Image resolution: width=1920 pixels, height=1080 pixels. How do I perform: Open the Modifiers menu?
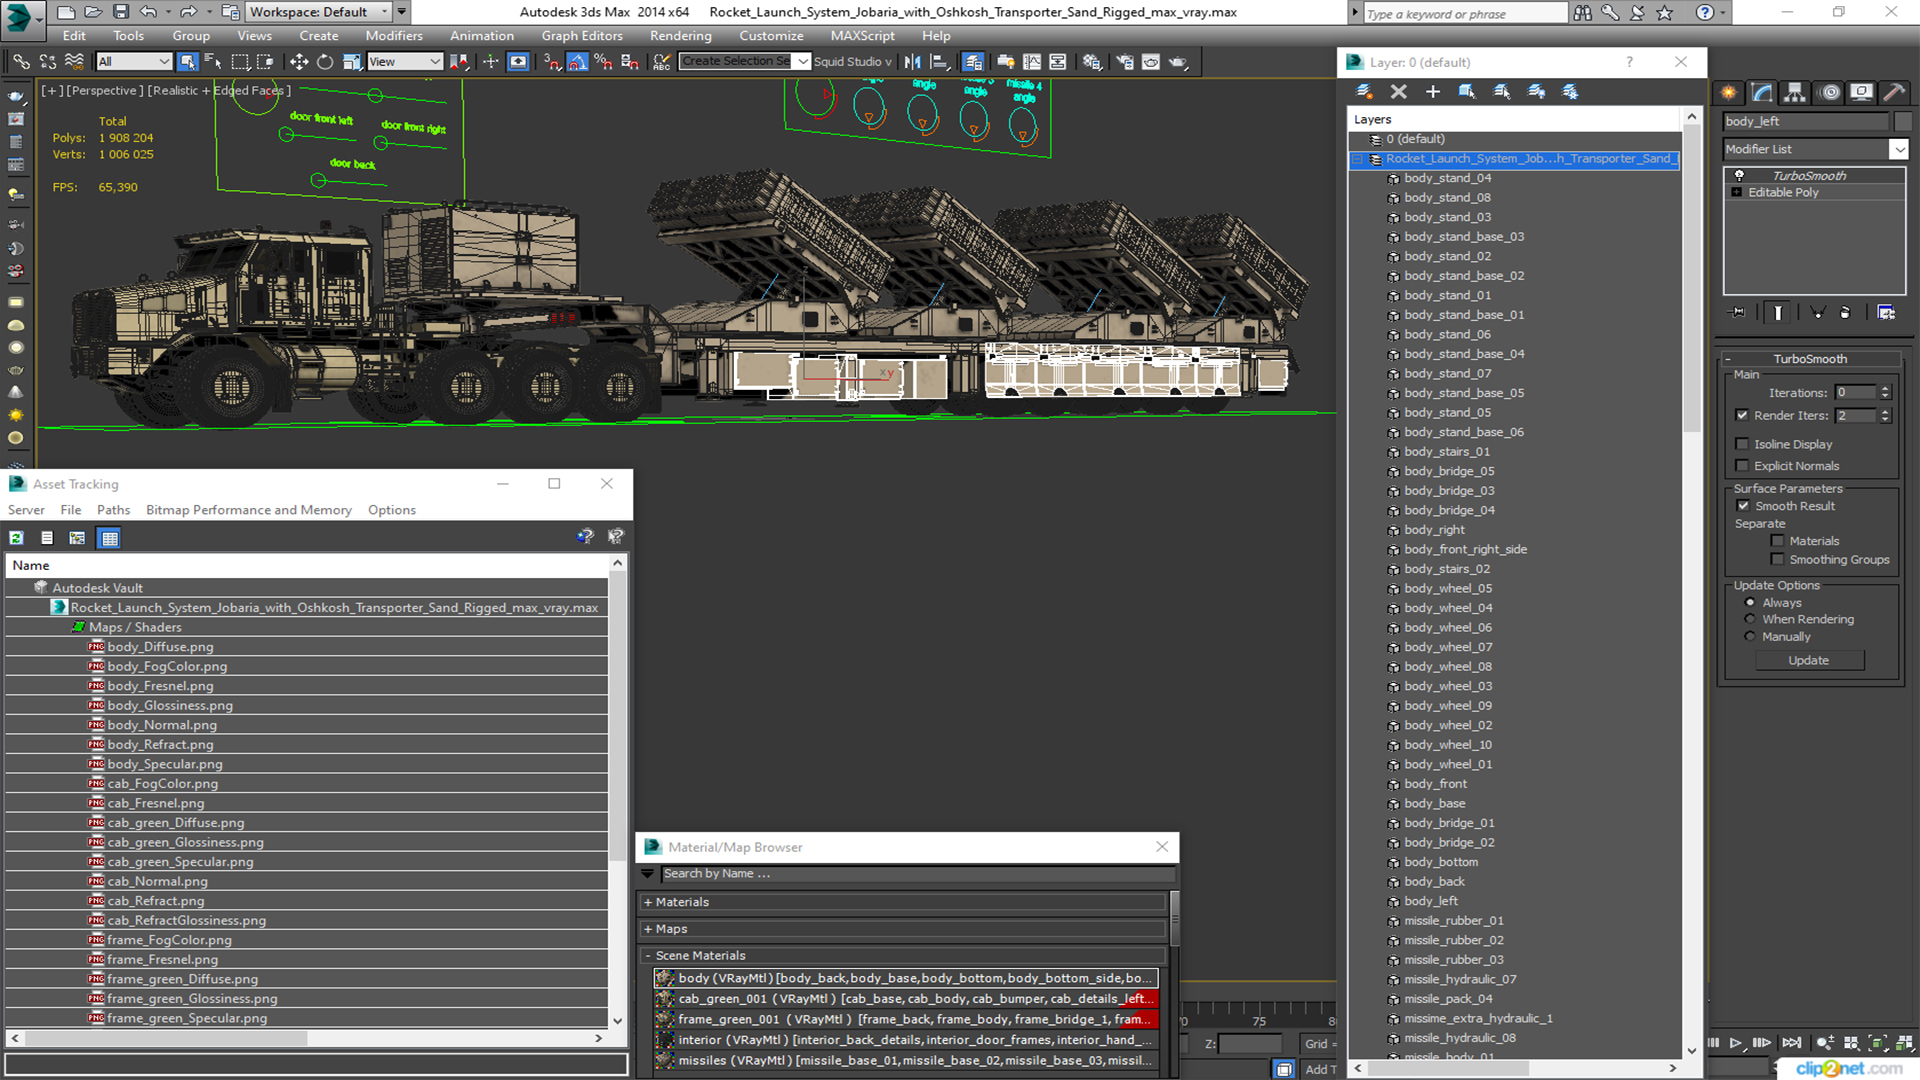coord(394,36)
